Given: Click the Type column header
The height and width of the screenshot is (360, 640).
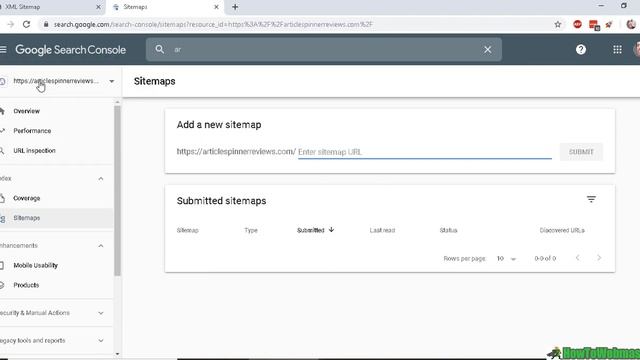Looking at the screenshot, I should (x=251, y=230).
